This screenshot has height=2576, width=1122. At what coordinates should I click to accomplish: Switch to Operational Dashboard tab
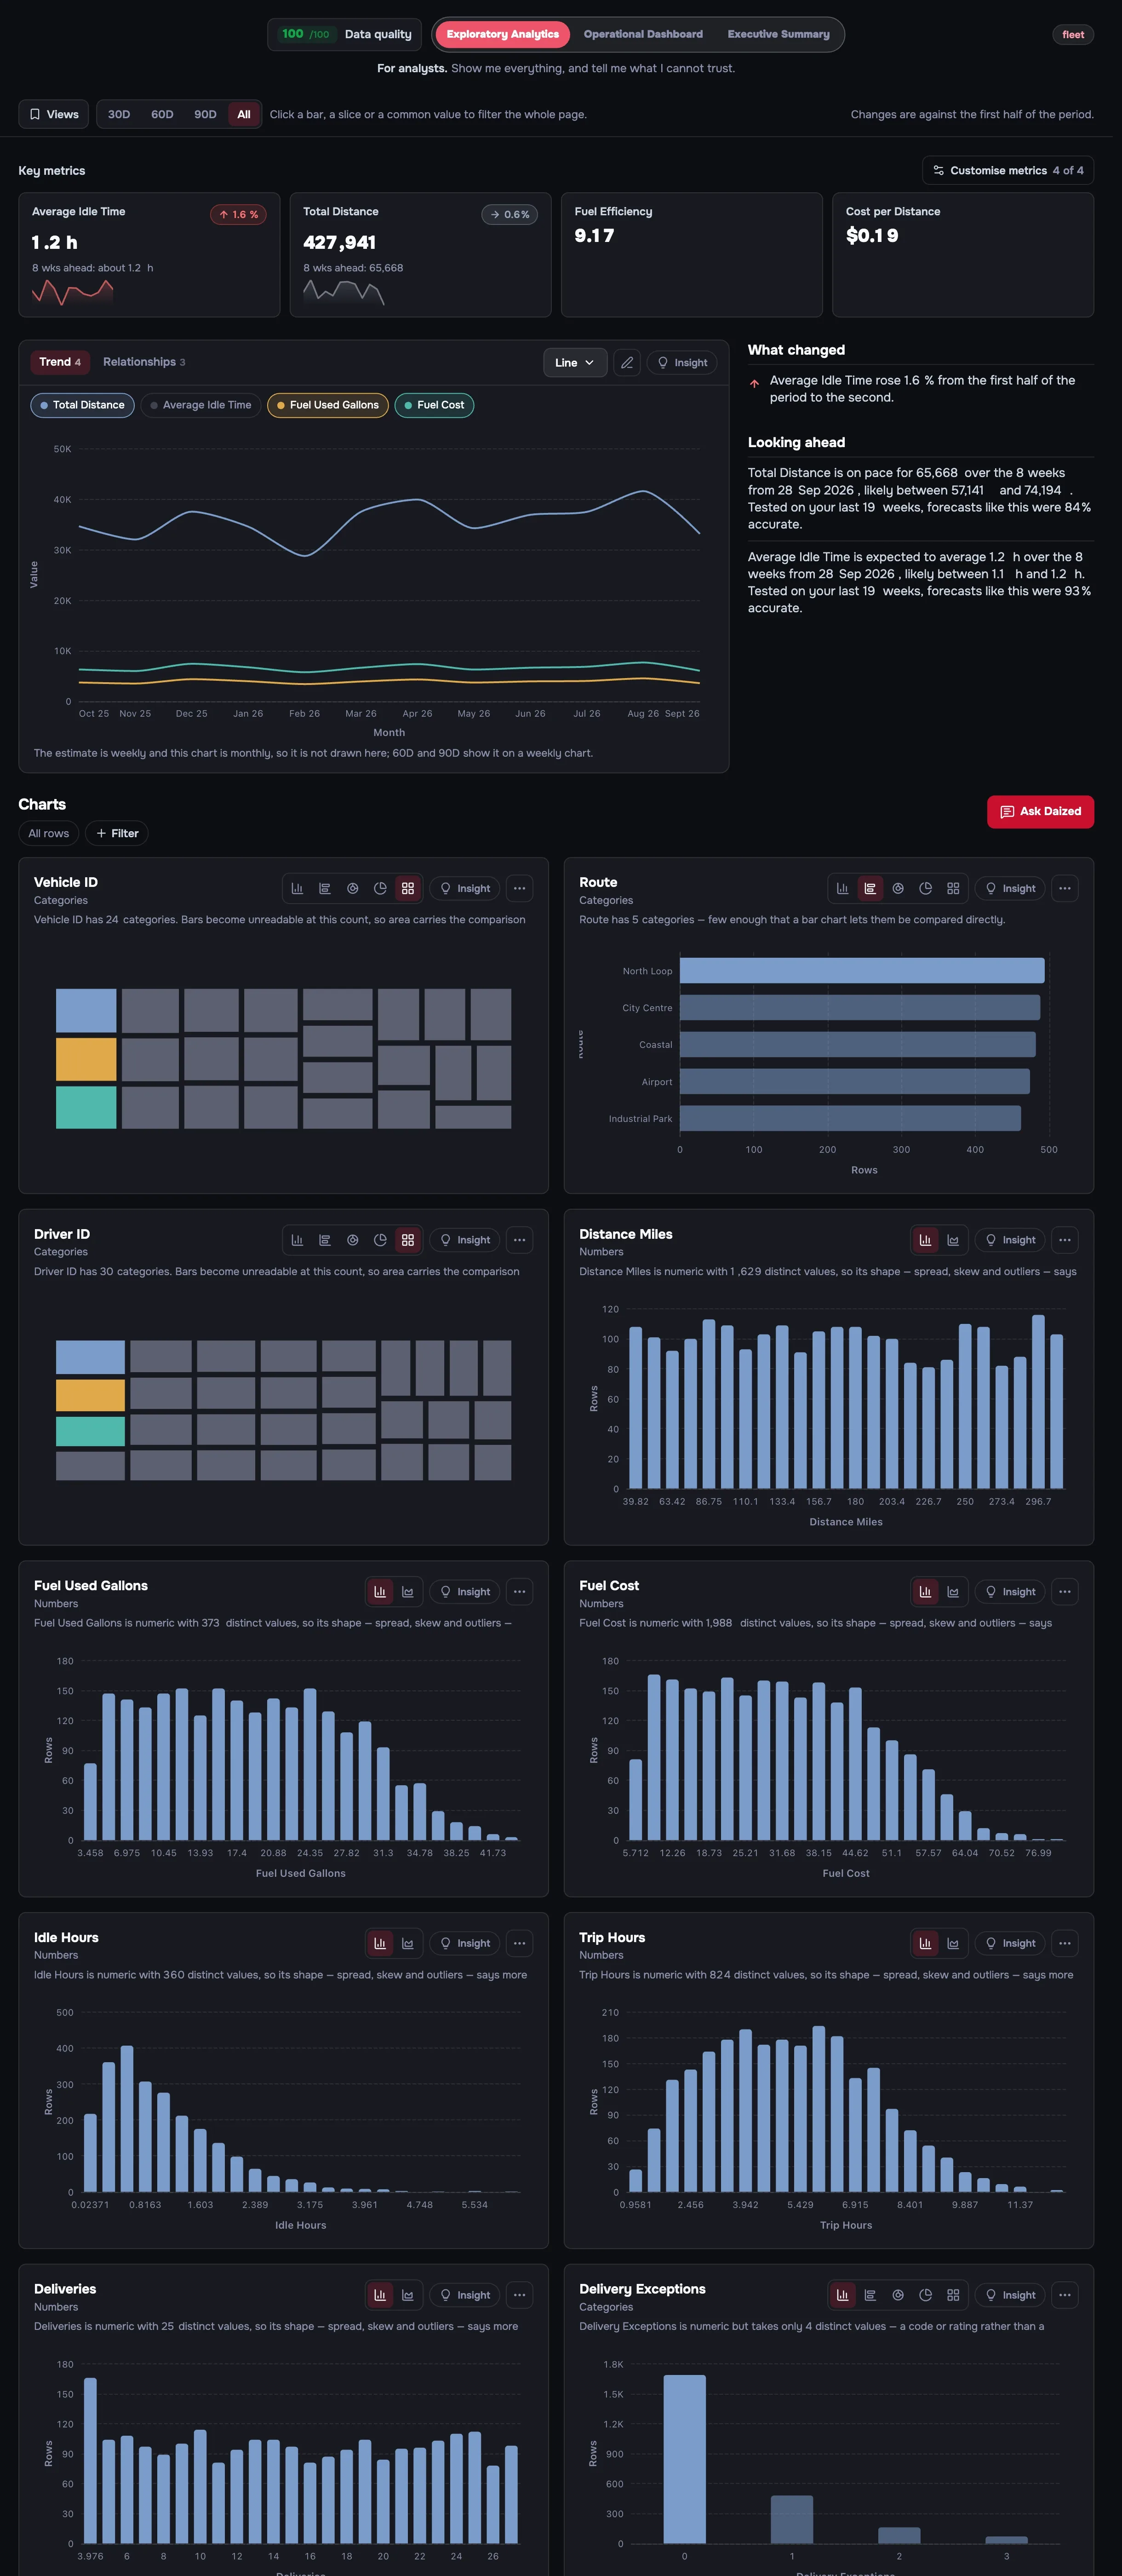point(643,34)
